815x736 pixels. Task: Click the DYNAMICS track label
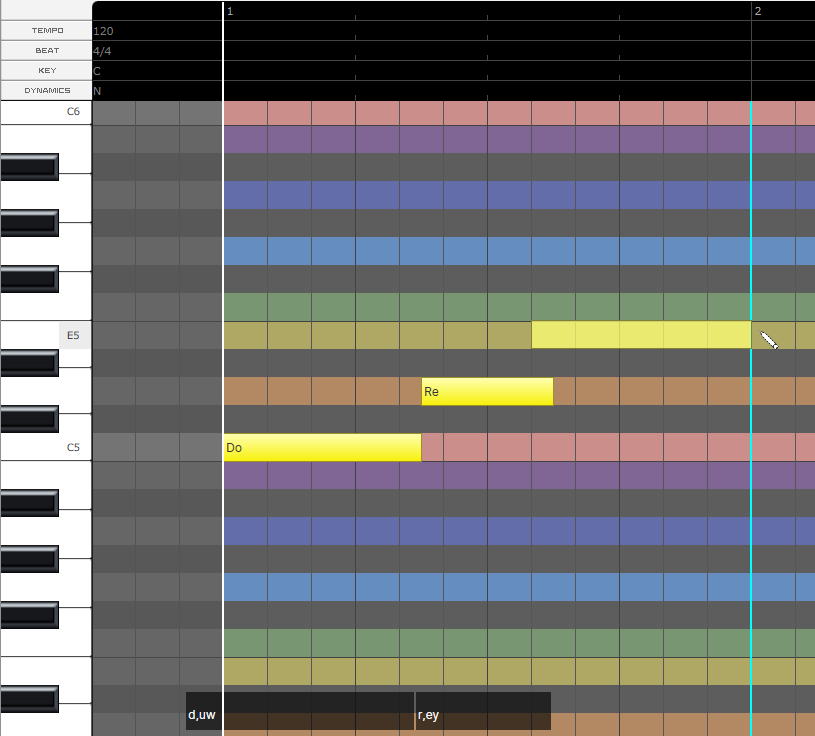pyautogui.click(x=46, y=91)
